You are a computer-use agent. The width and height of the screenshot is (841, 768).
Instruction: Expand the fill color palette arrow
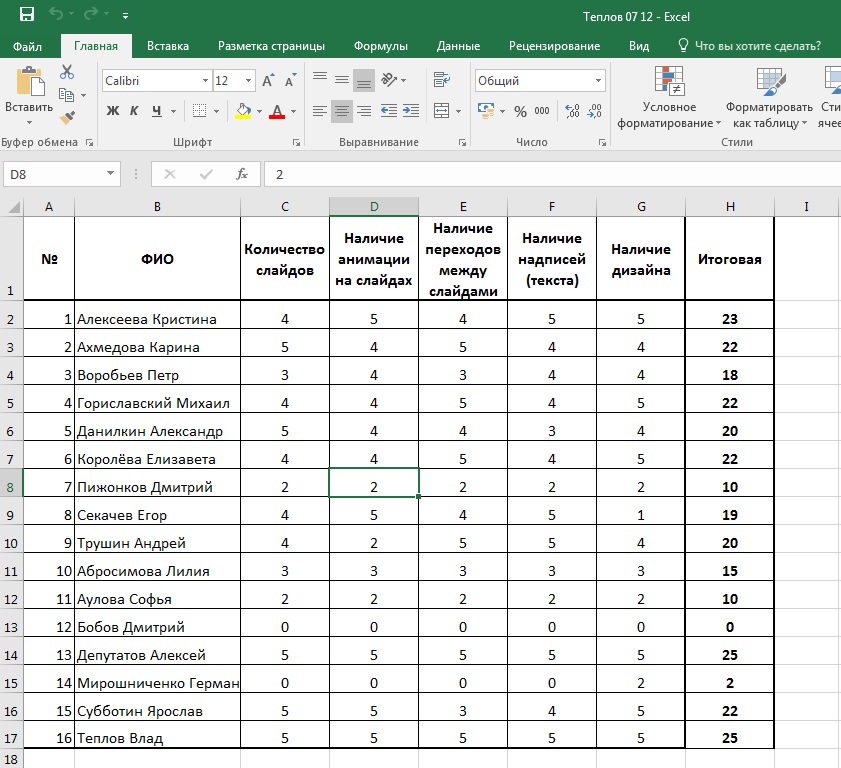pyautogui.click(x=260, y=112)
